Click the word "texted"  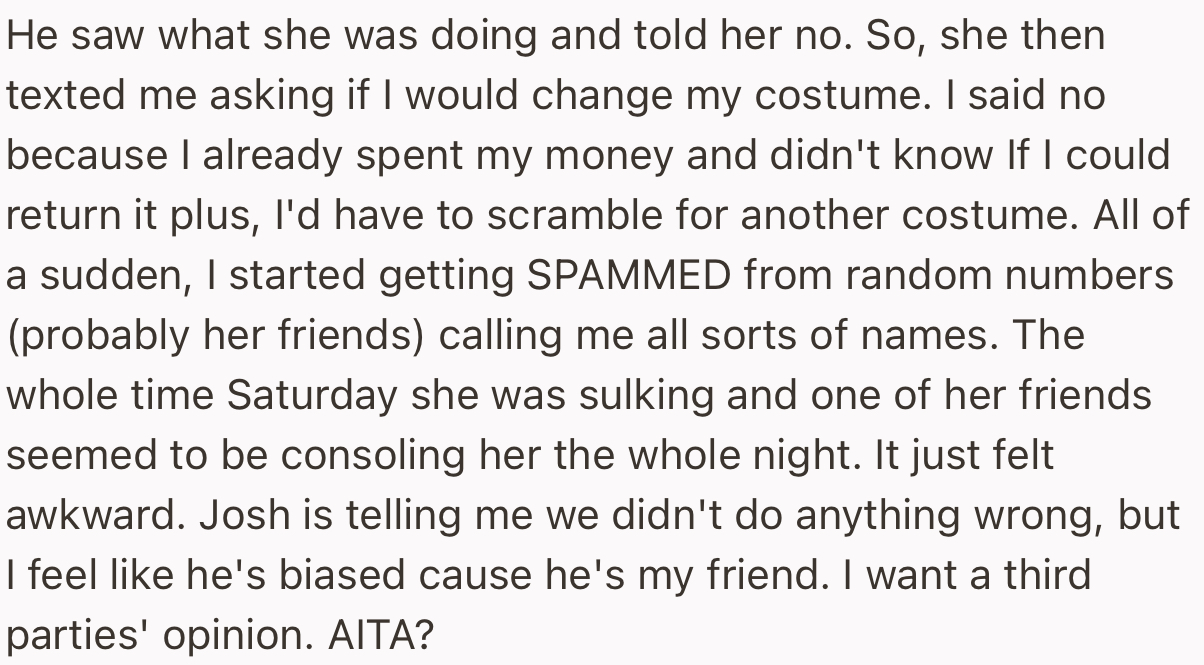(x=63, y=95)
